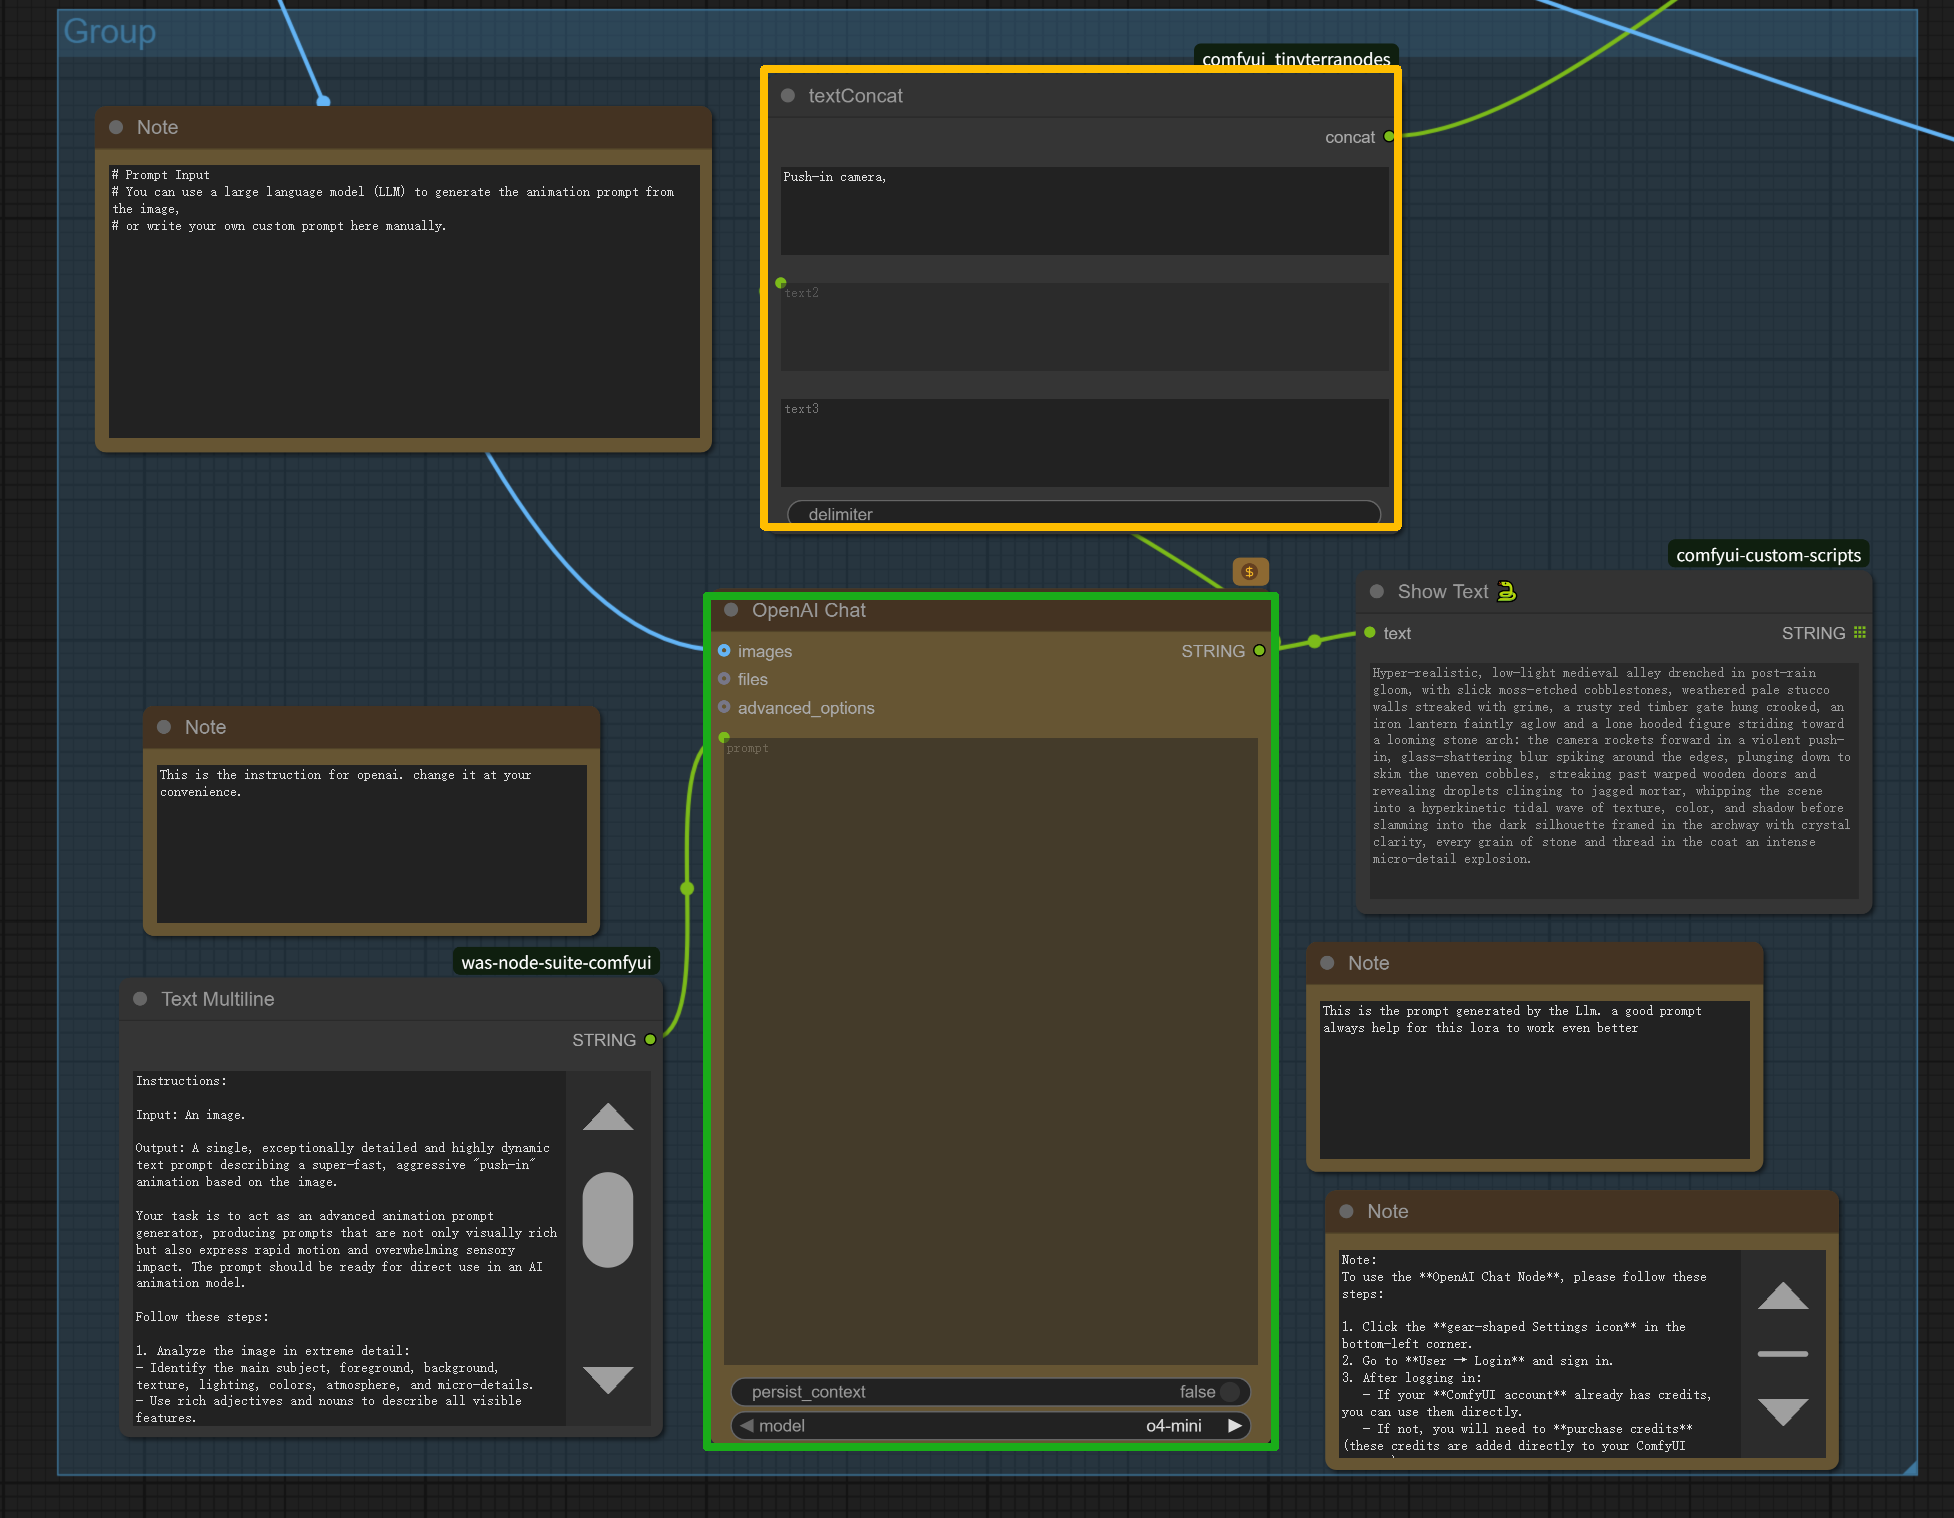Image resolution: width=1954 pixels, height=1518 pixels.
Task: Click the comfyui_tinyterranodes badge
Action: (x=1296, y=58)
